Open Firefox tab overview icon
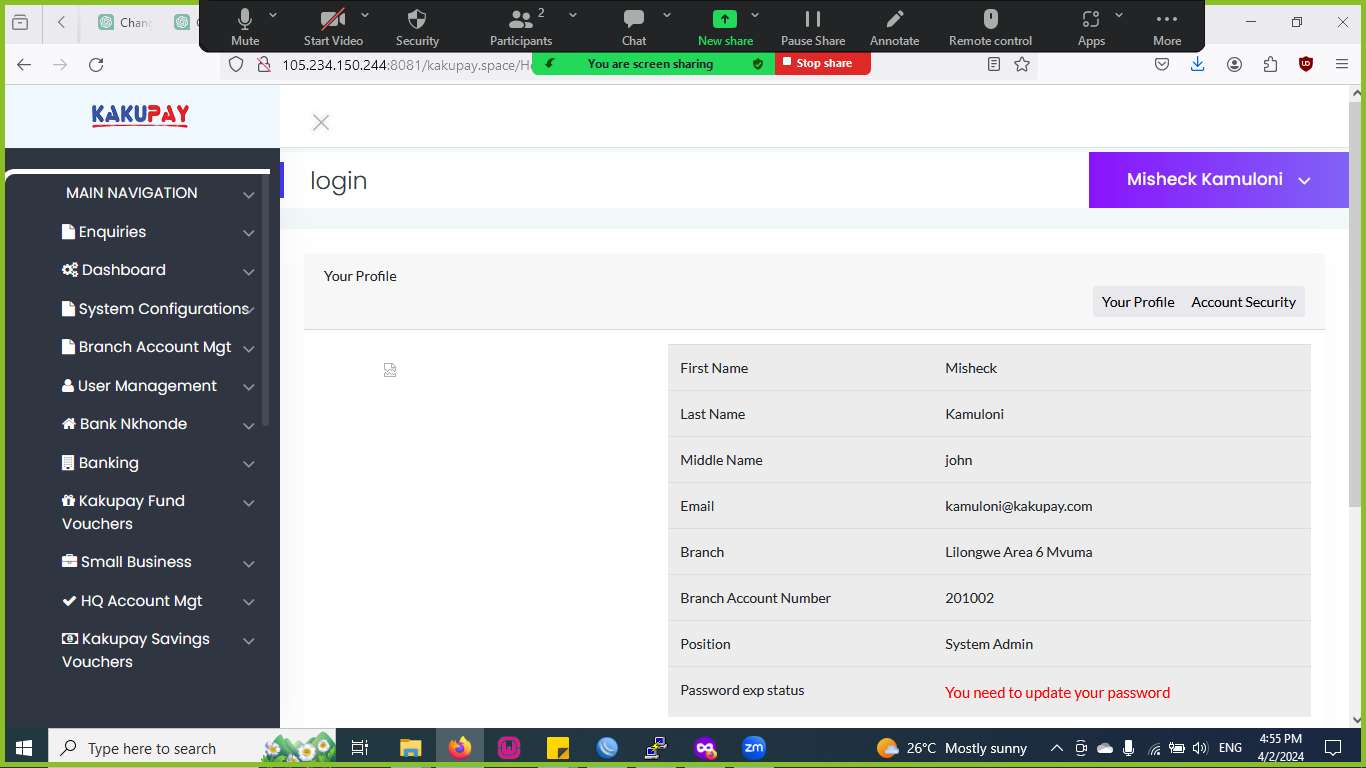Image resolution: width=1366 pixels, height=768 pixels. [20, 22]
